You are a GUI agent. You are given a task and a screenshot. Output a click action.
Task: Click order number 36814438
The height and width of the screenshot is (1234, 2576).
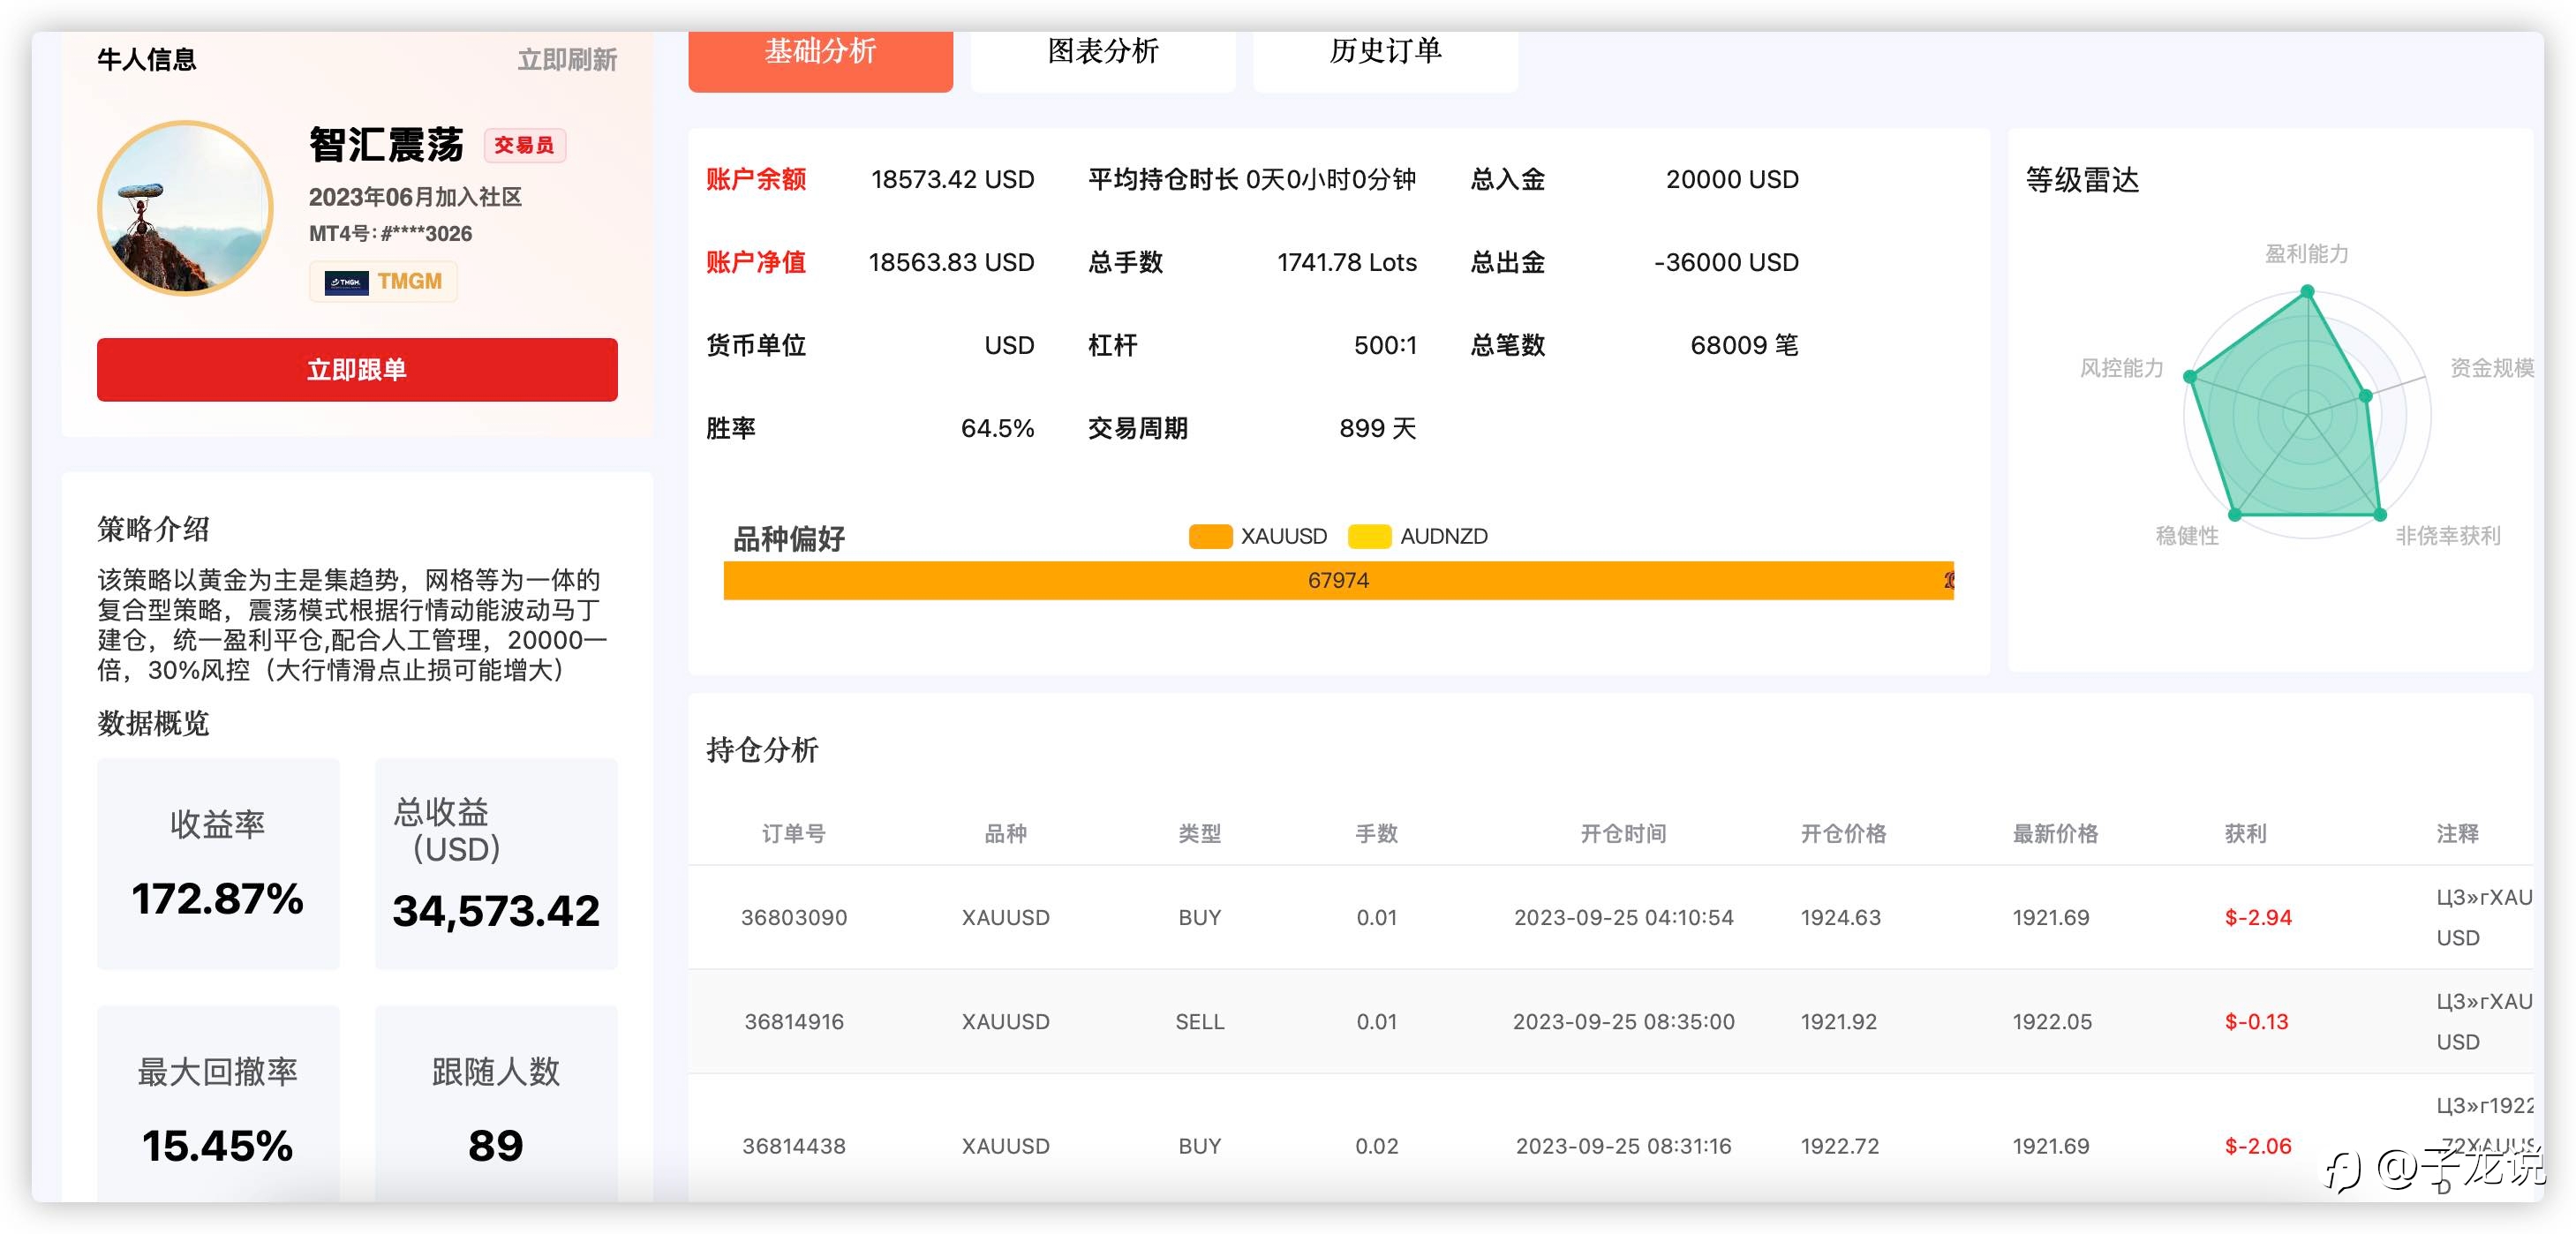tap(794, 1146)
